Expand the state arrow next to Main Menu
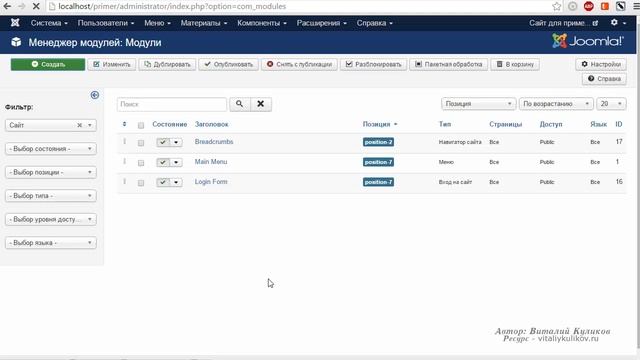 coord(176,162)
